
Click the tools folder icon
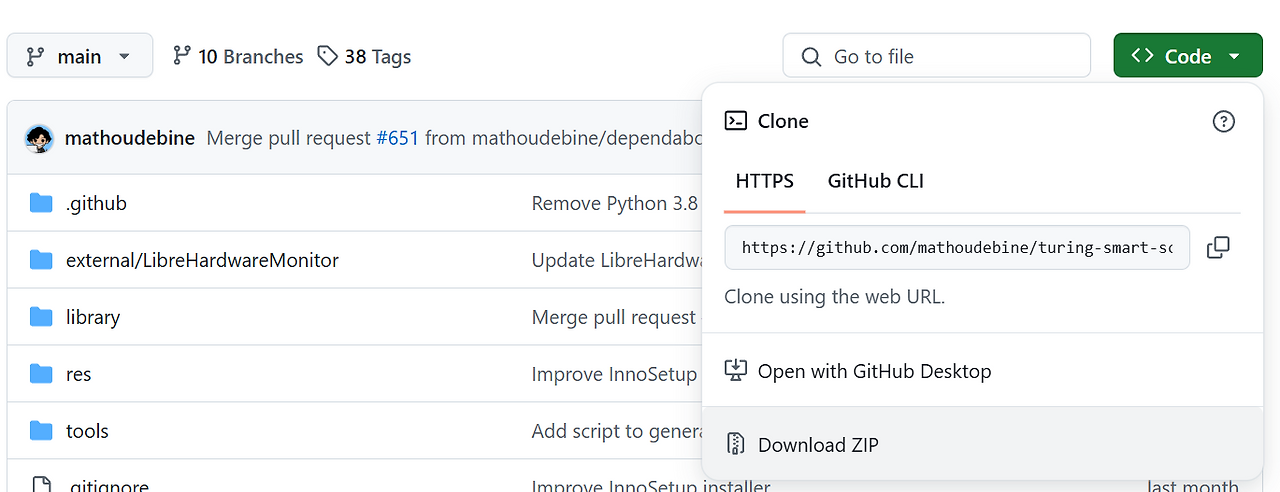coord(41,431)
